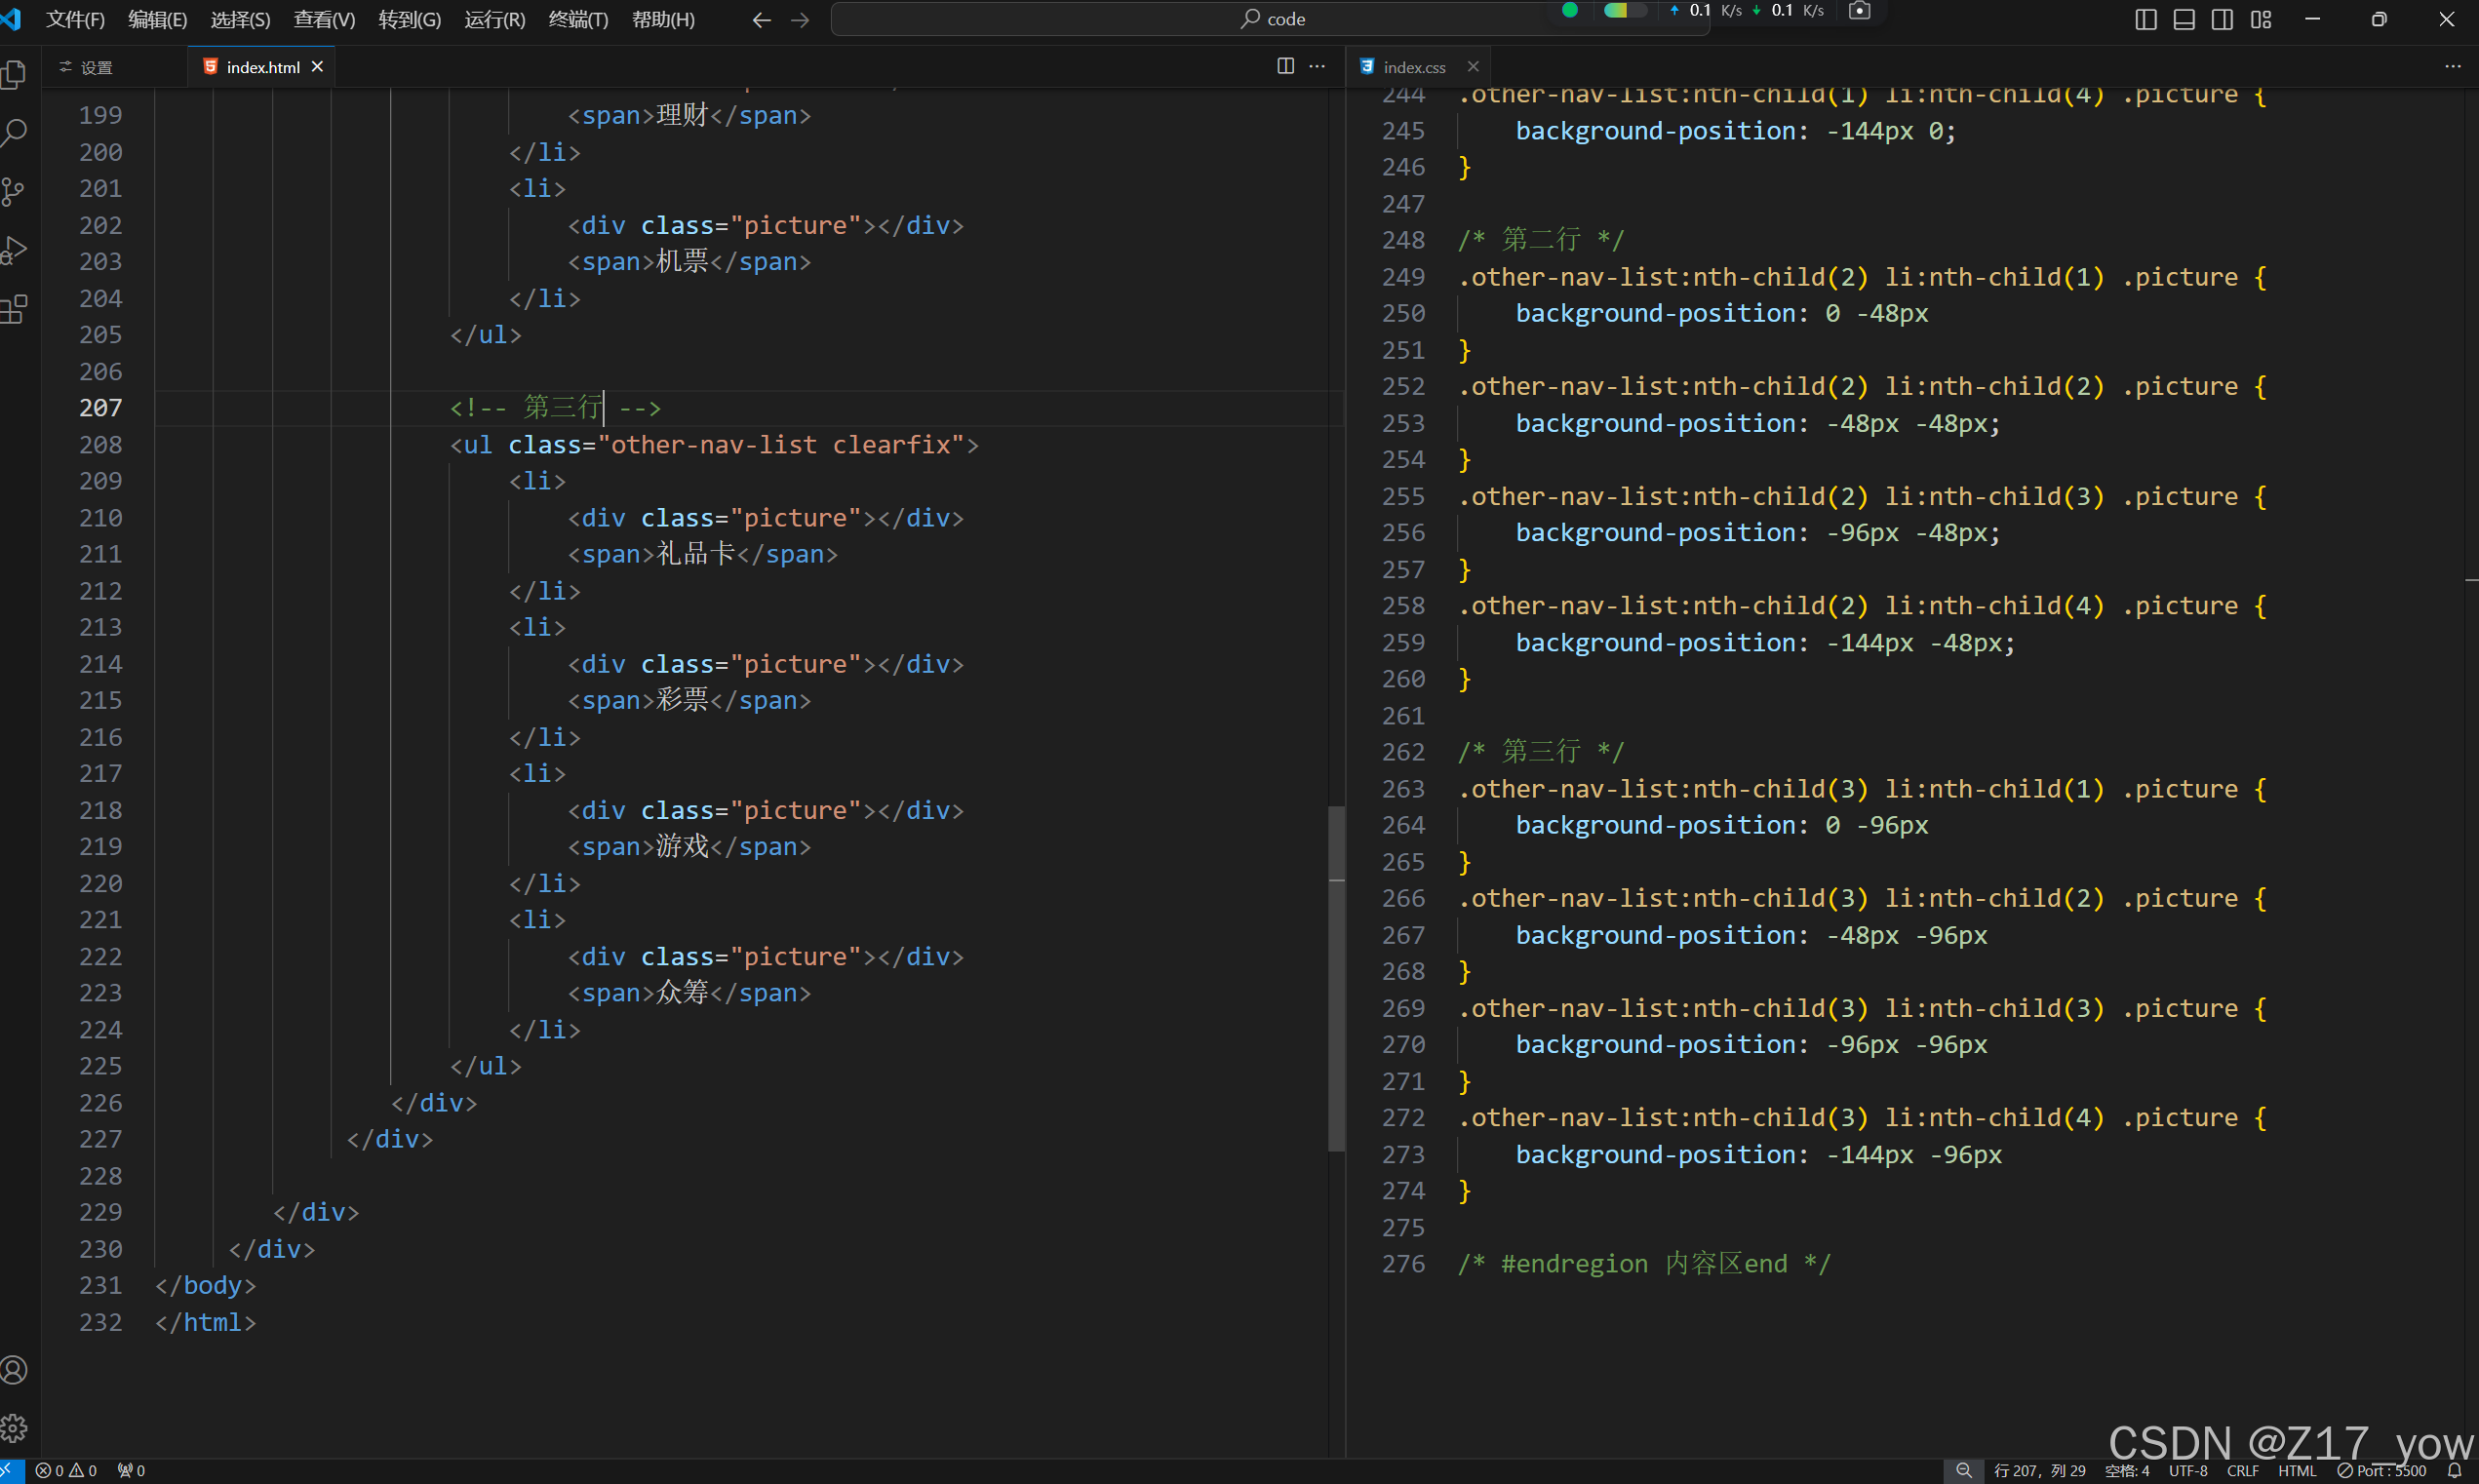Open more actions for index.css editor
This screenshot has width=2479, height=1484.
coord(2452,66)
